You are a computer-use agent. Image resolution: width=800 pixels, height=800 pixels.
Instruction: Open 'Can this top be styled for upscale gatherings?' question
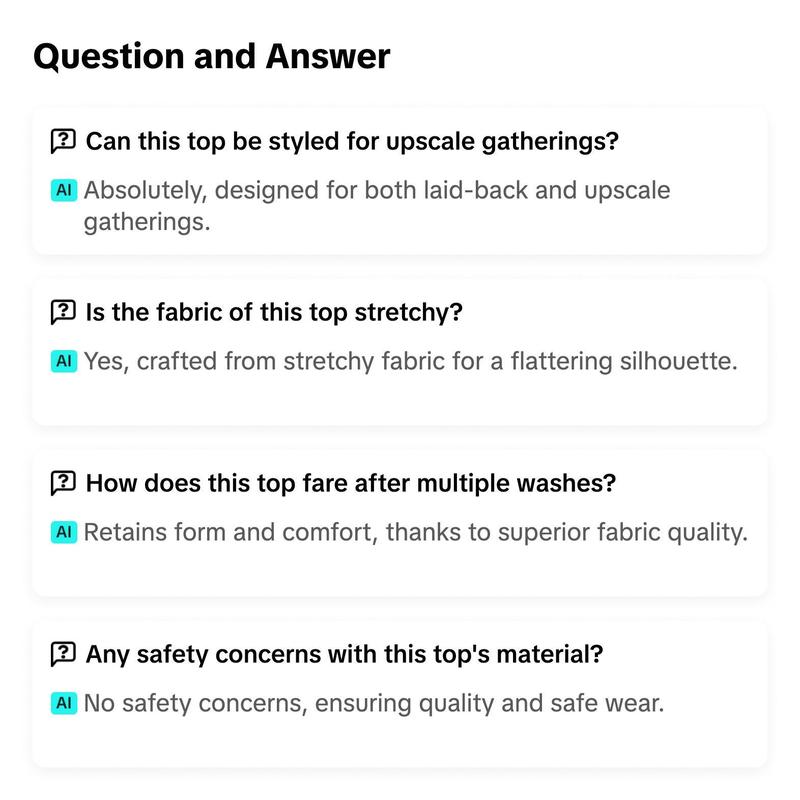352,141
